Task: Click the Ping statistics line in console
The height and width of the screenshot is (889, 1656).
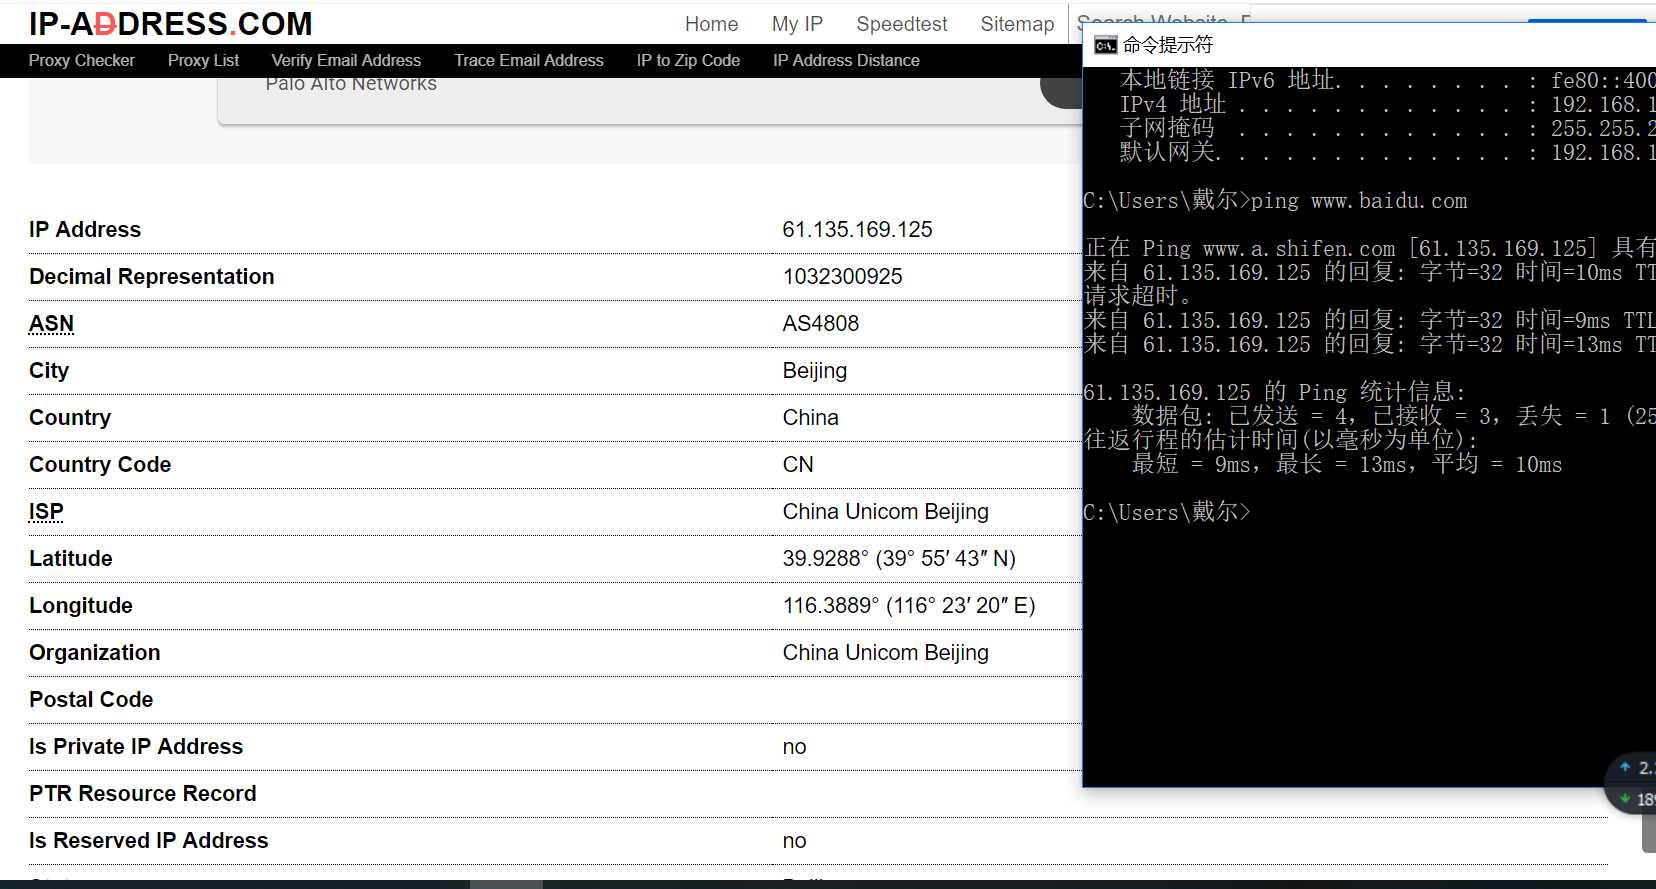Action: pos(1275,392)
